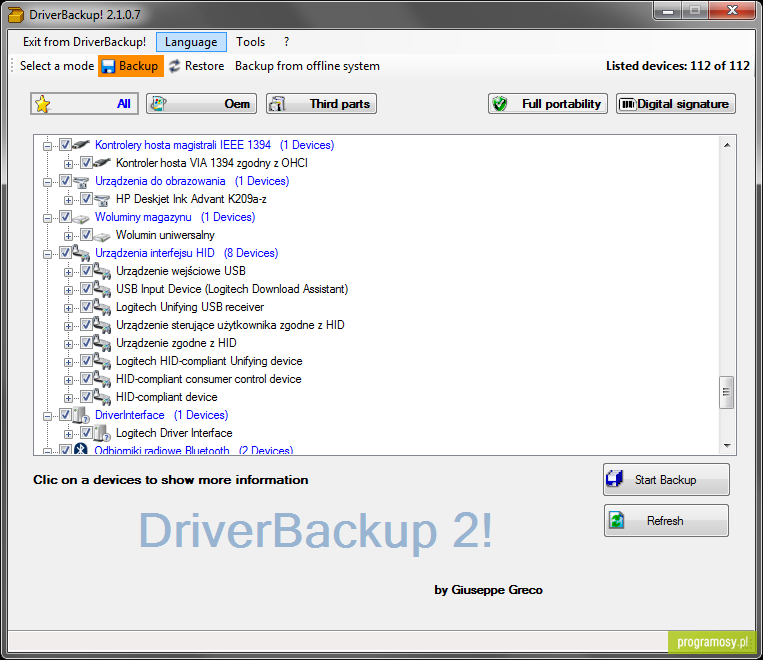Click the Restore arrows icon
Viewport: 763px width, 660px height.
174,66
